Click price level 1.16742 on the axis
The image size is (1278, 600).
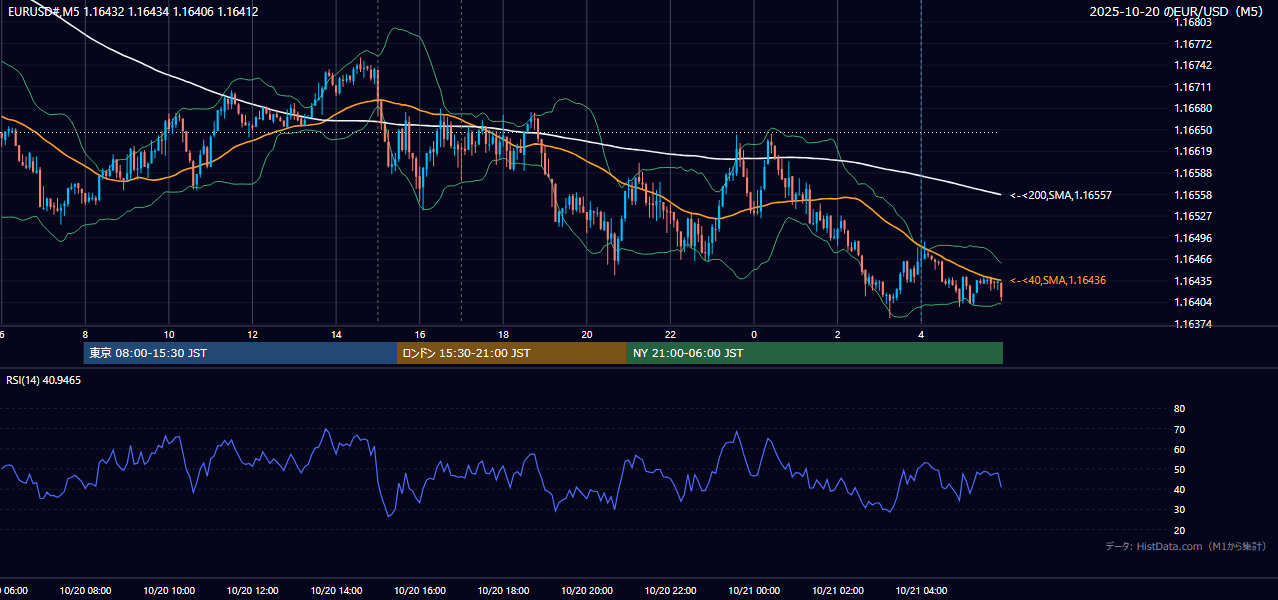(1192, 65)
